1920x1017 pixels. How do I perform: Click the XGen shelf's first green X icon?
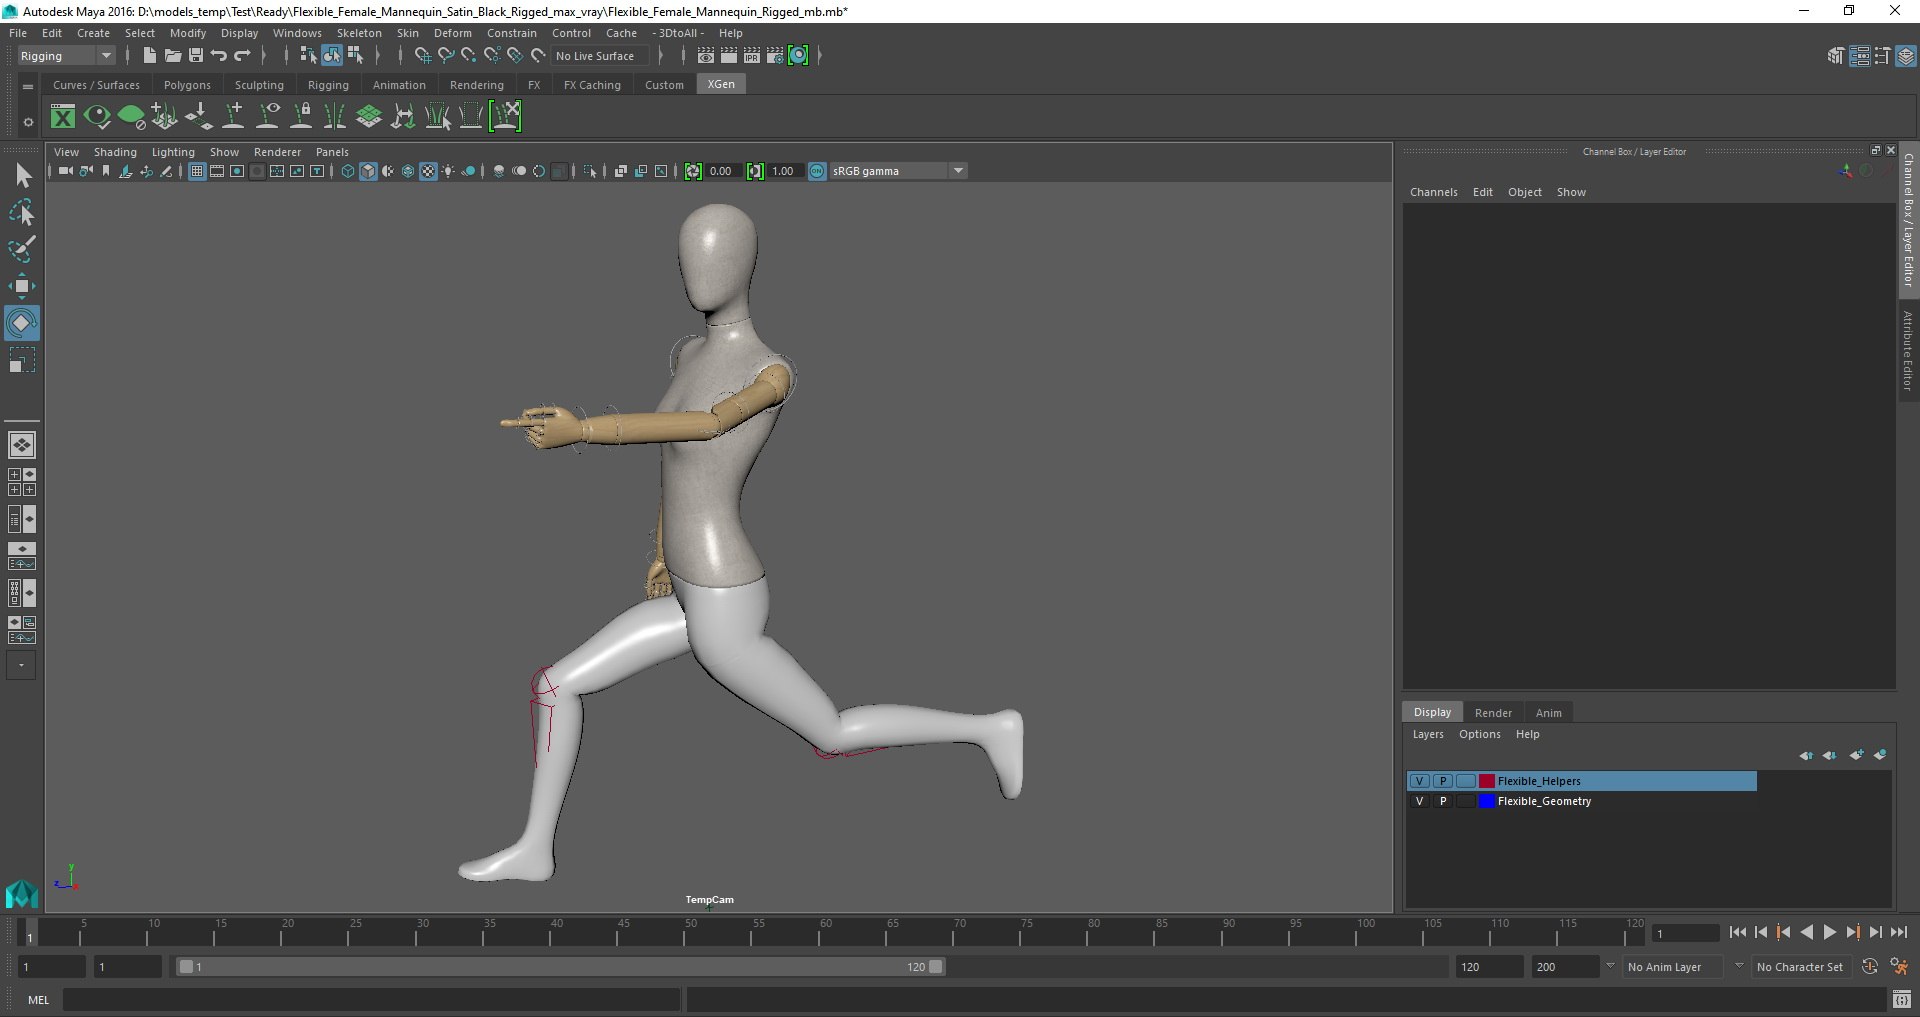tap(63, 117)
